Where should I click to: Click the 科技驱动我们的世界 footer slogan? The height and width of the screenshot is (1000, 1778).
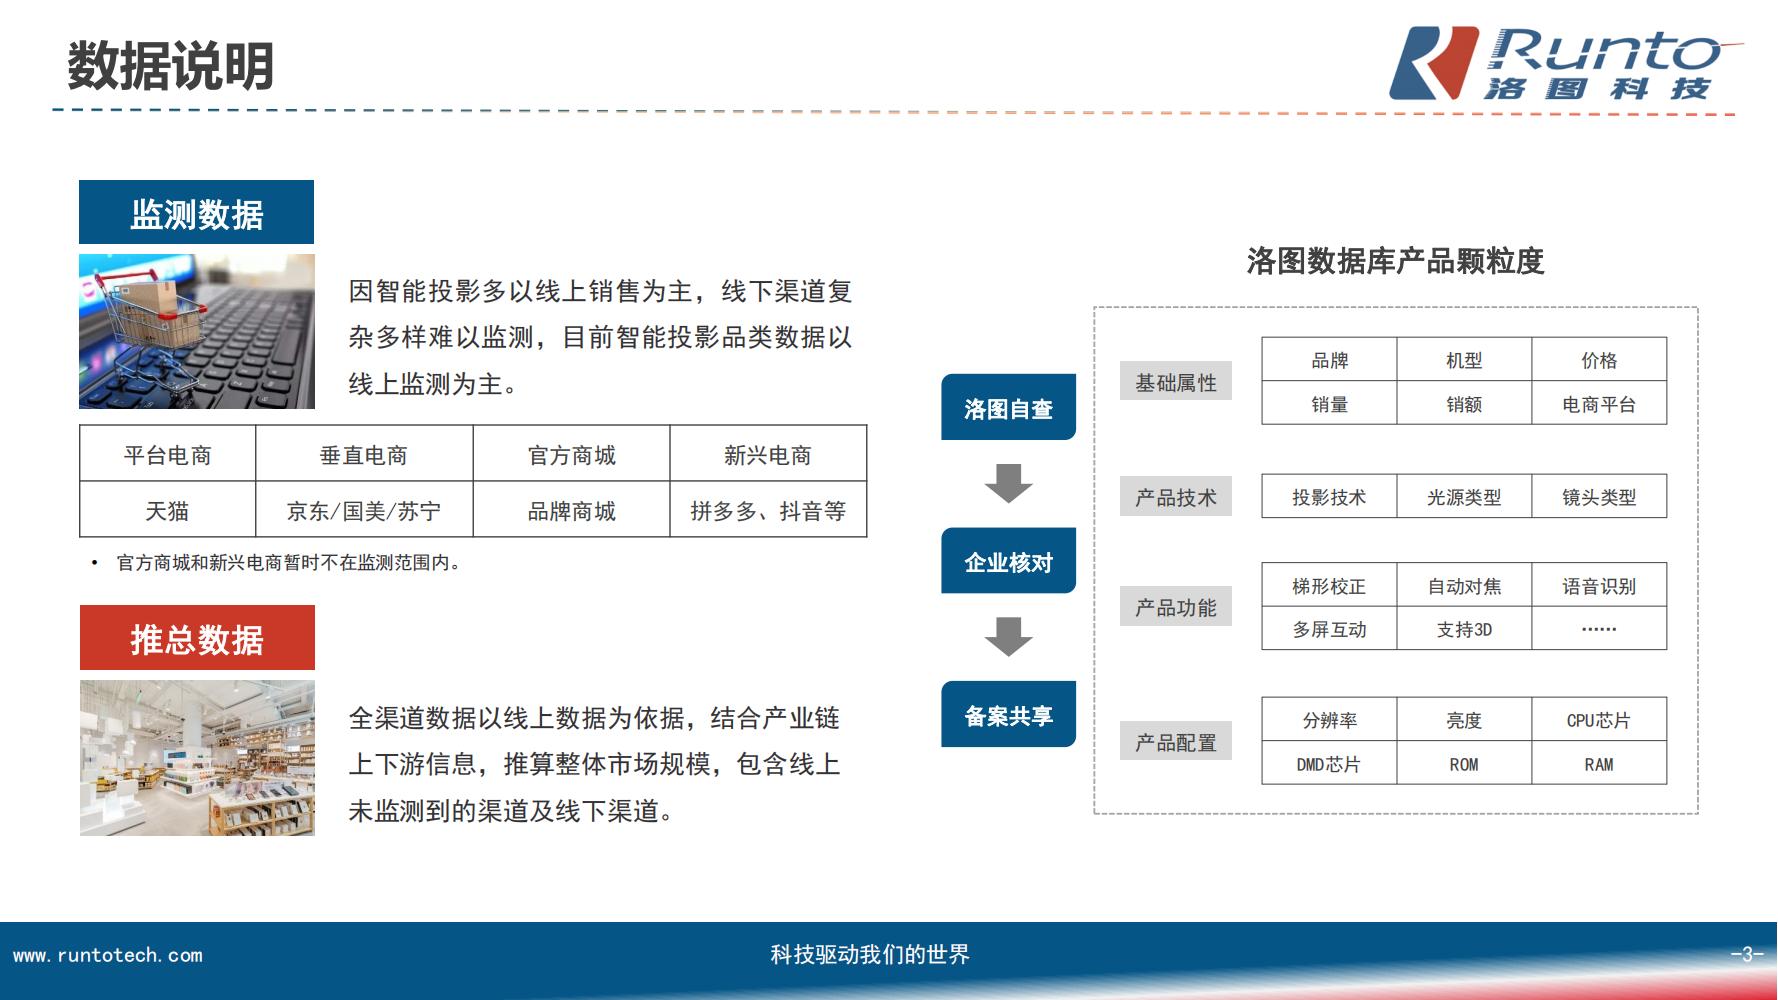pos(870,955)
